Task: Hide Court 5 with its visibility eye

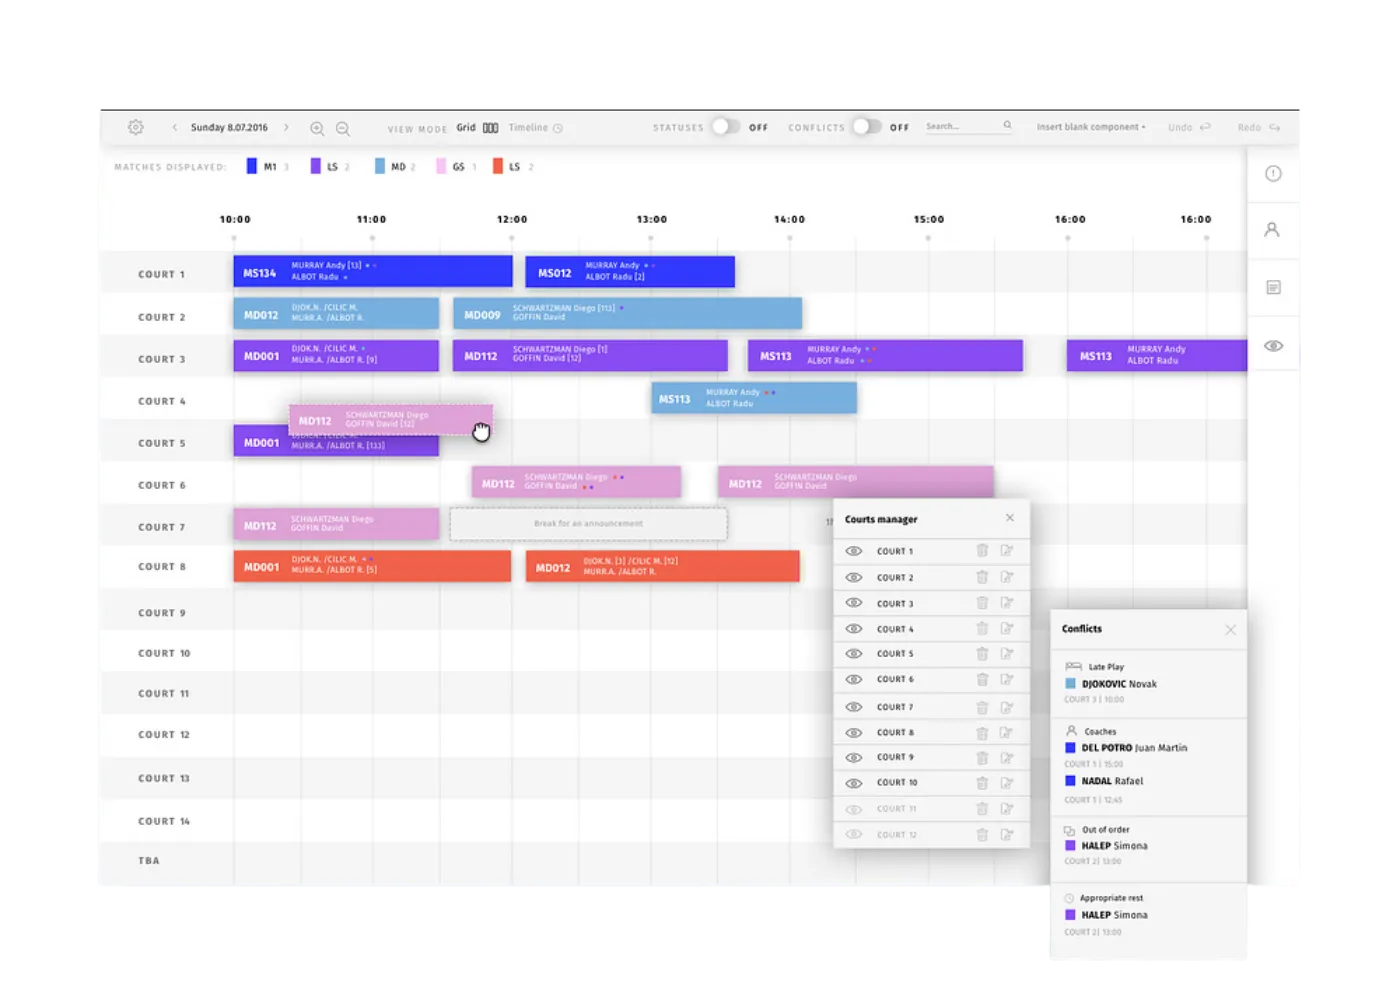Action: click(853, 653)
